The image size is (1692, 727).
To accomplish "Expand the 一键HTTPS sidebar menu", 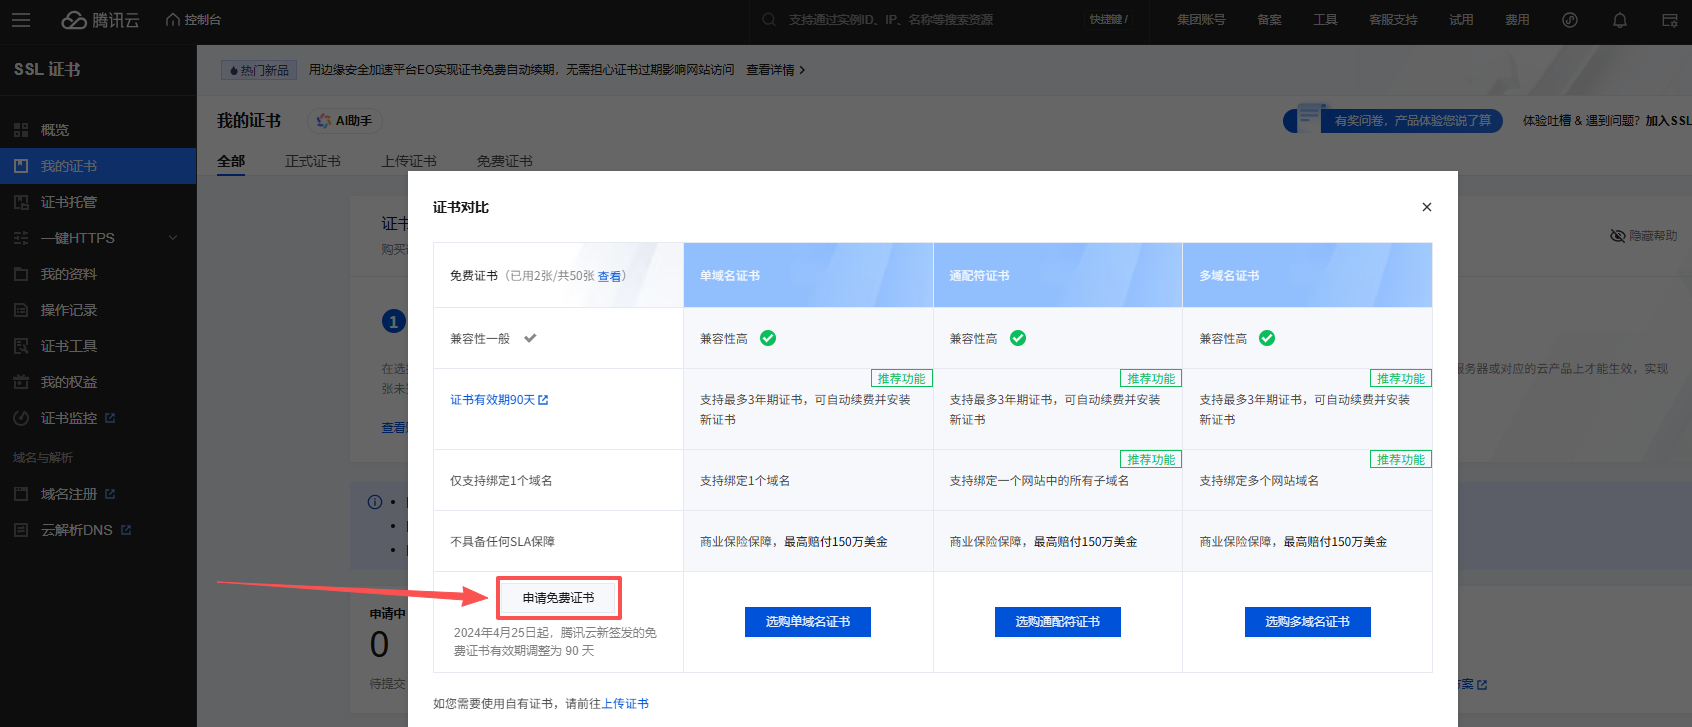I will click(173, 238).
